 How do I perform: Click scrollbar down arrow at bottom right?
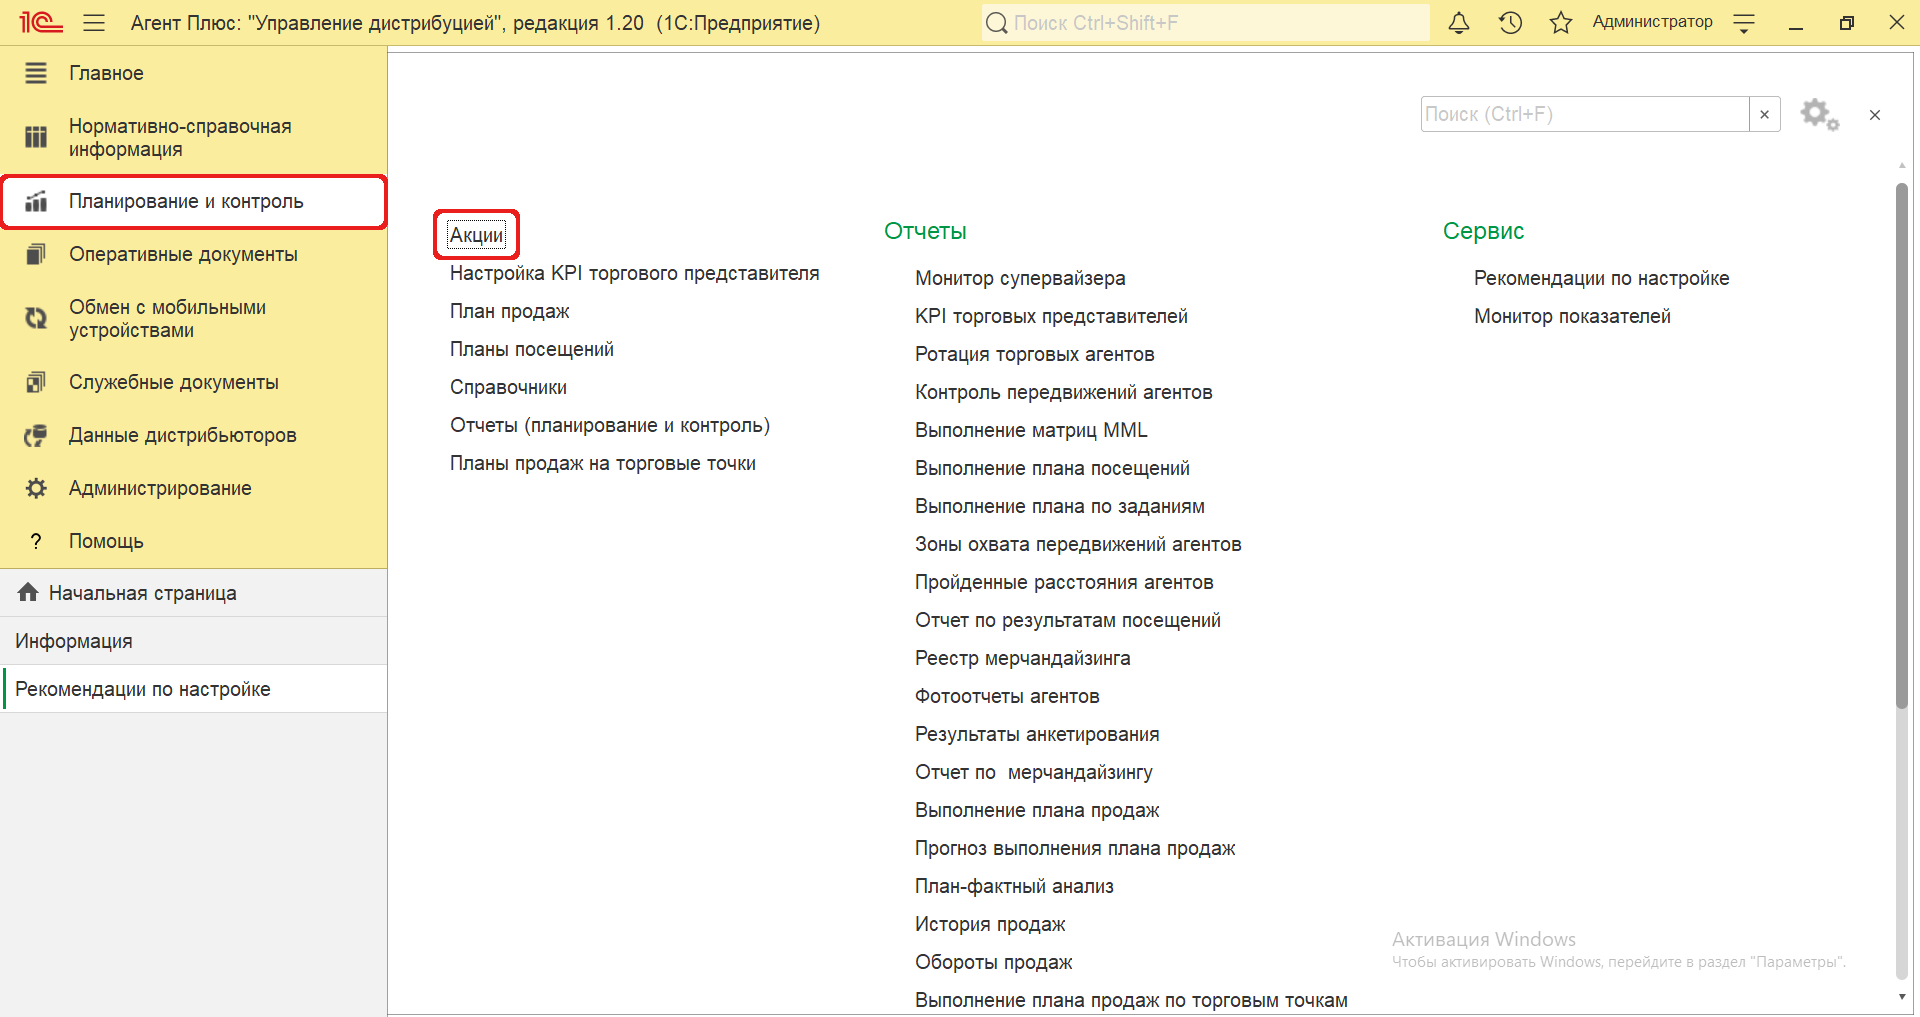point(1902,997)
